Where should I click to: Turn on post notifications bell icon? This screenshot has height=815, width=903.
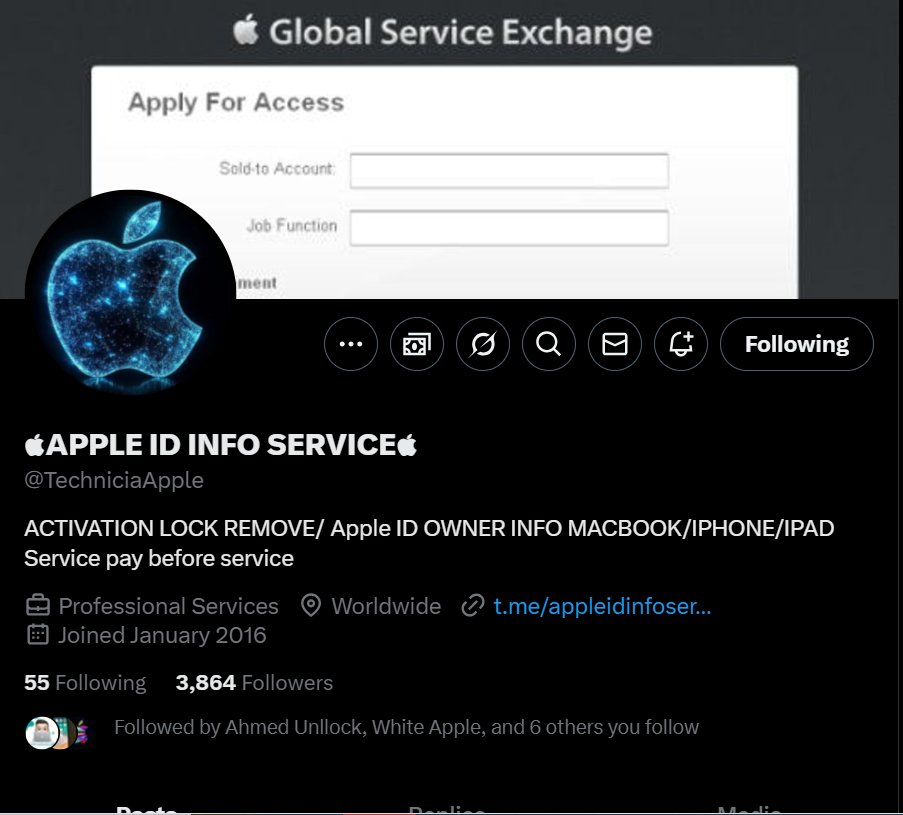coord(681,344)
